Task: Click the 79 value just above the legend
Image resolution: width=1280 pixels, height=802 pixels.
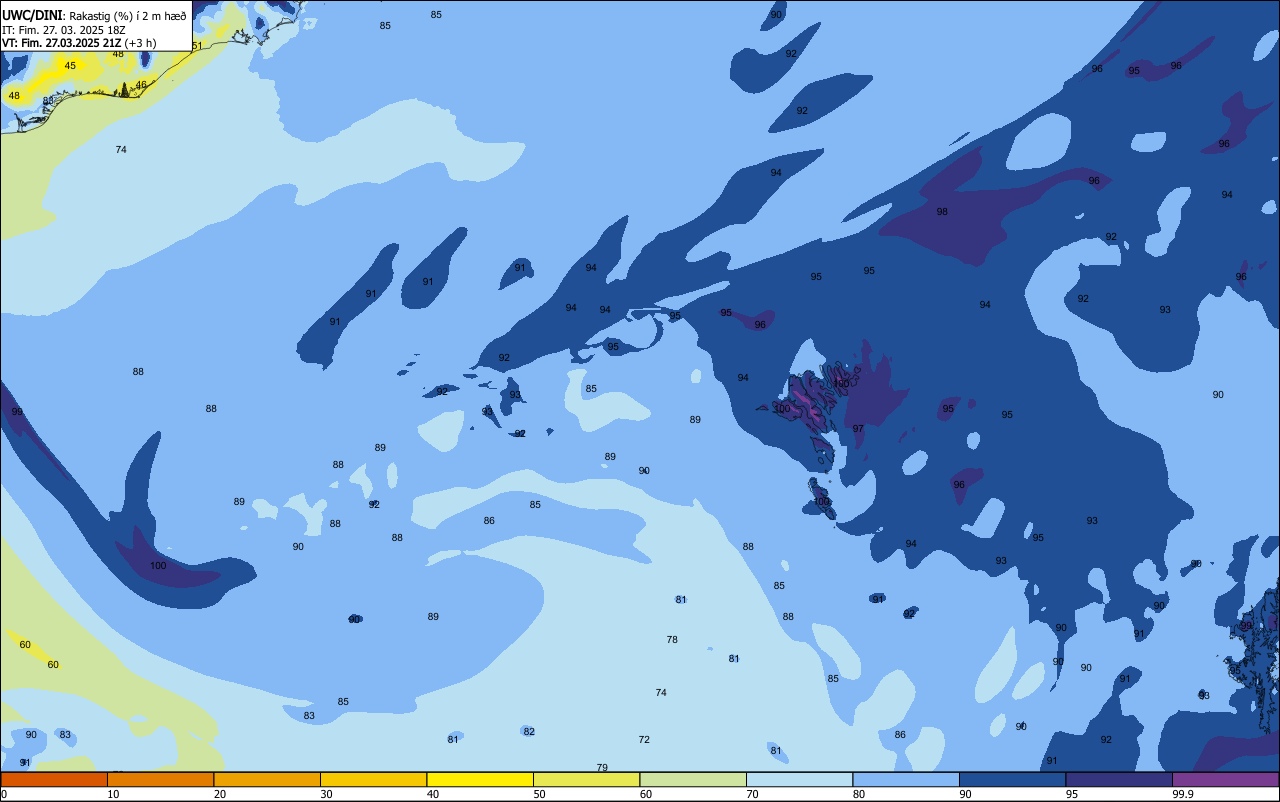Action: point(602,768)
